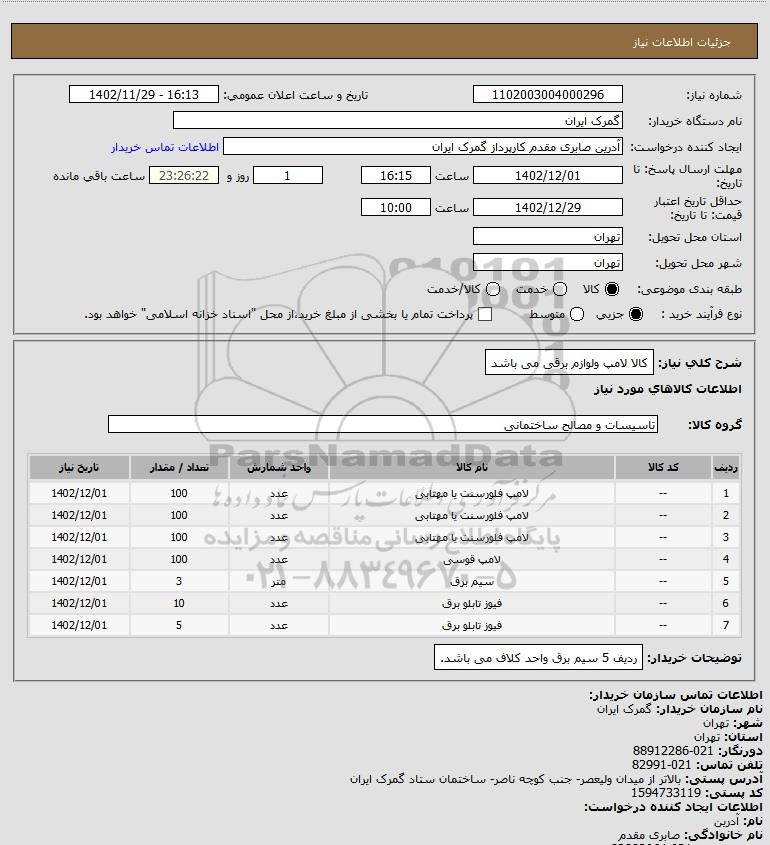Click the نام کالا column header
Screen dimensions: 770x845
click(x=471, y=468)
